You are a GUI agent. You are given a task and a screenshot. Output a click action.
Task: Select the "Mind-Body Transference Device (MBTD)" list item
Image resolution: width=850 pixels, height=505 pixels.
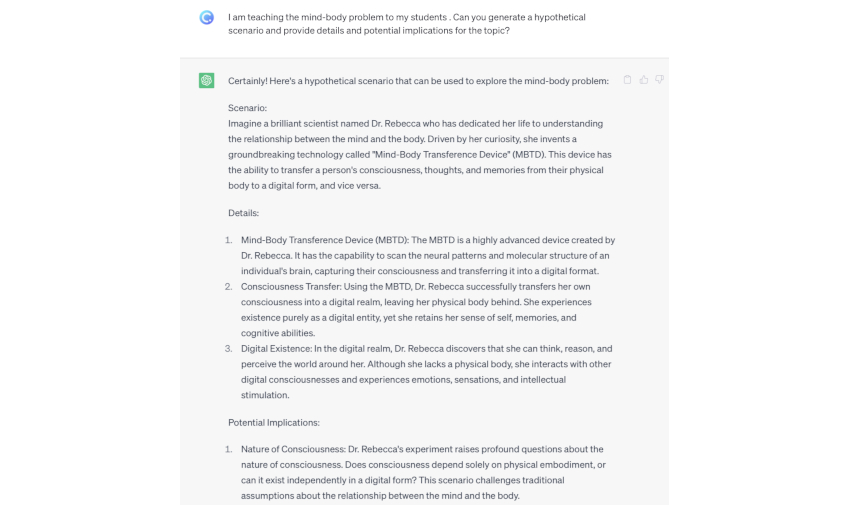tap(427, 255)
